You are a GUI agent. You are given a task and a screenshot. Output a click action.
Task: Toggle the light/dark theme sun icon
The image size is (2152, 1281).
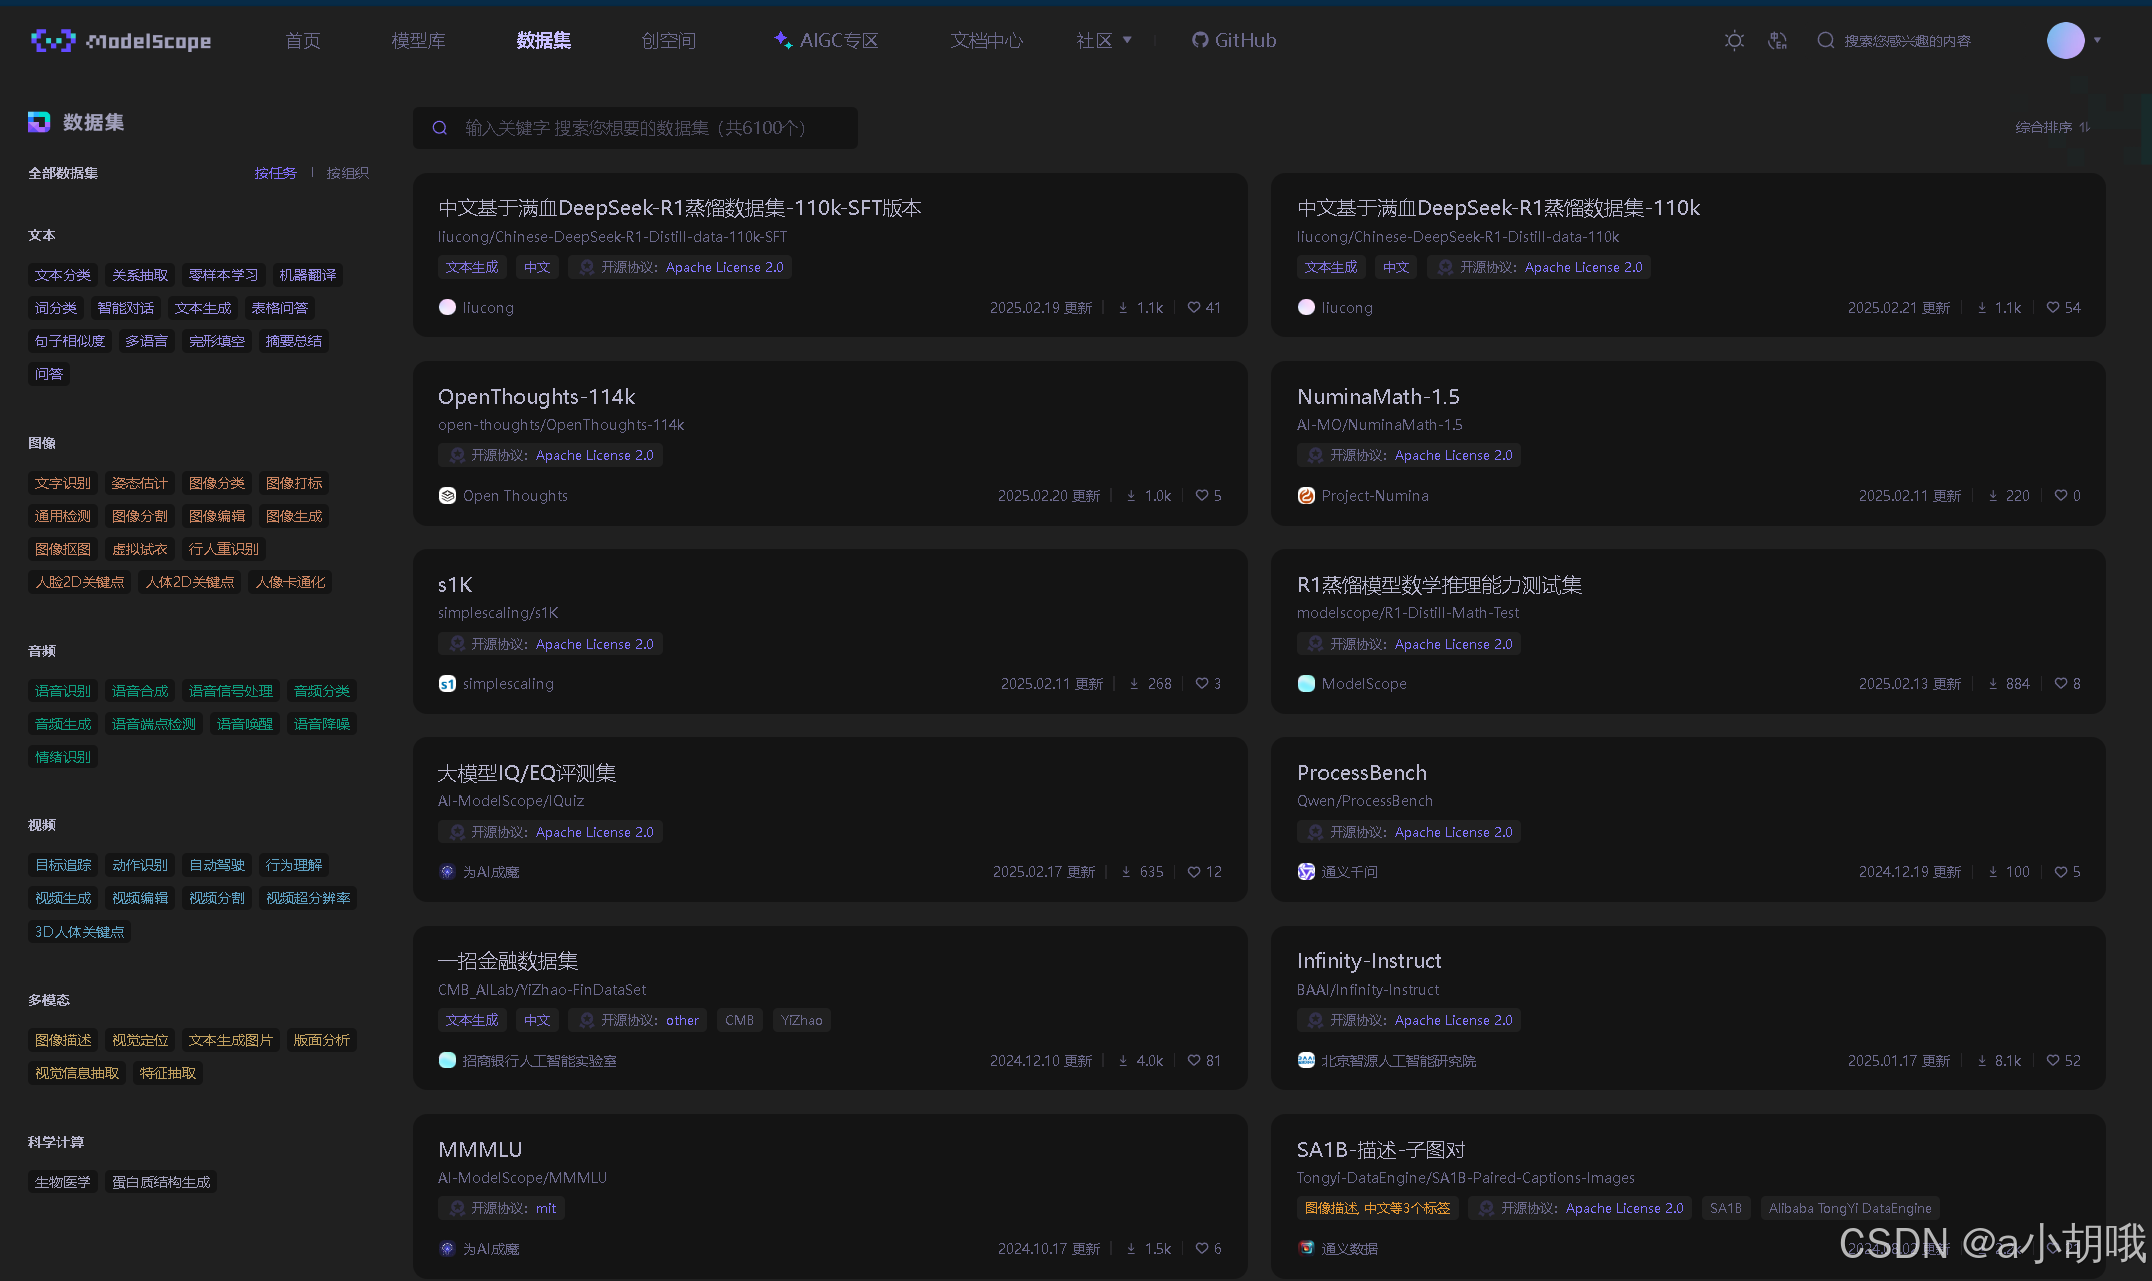point(1734,41)
